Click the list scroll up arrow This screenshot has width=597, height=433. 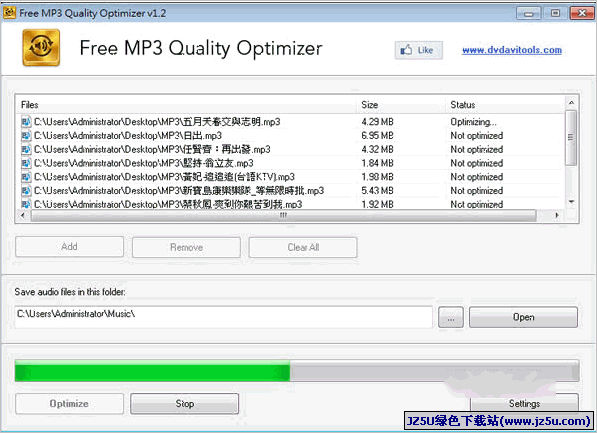coord(571,103)
